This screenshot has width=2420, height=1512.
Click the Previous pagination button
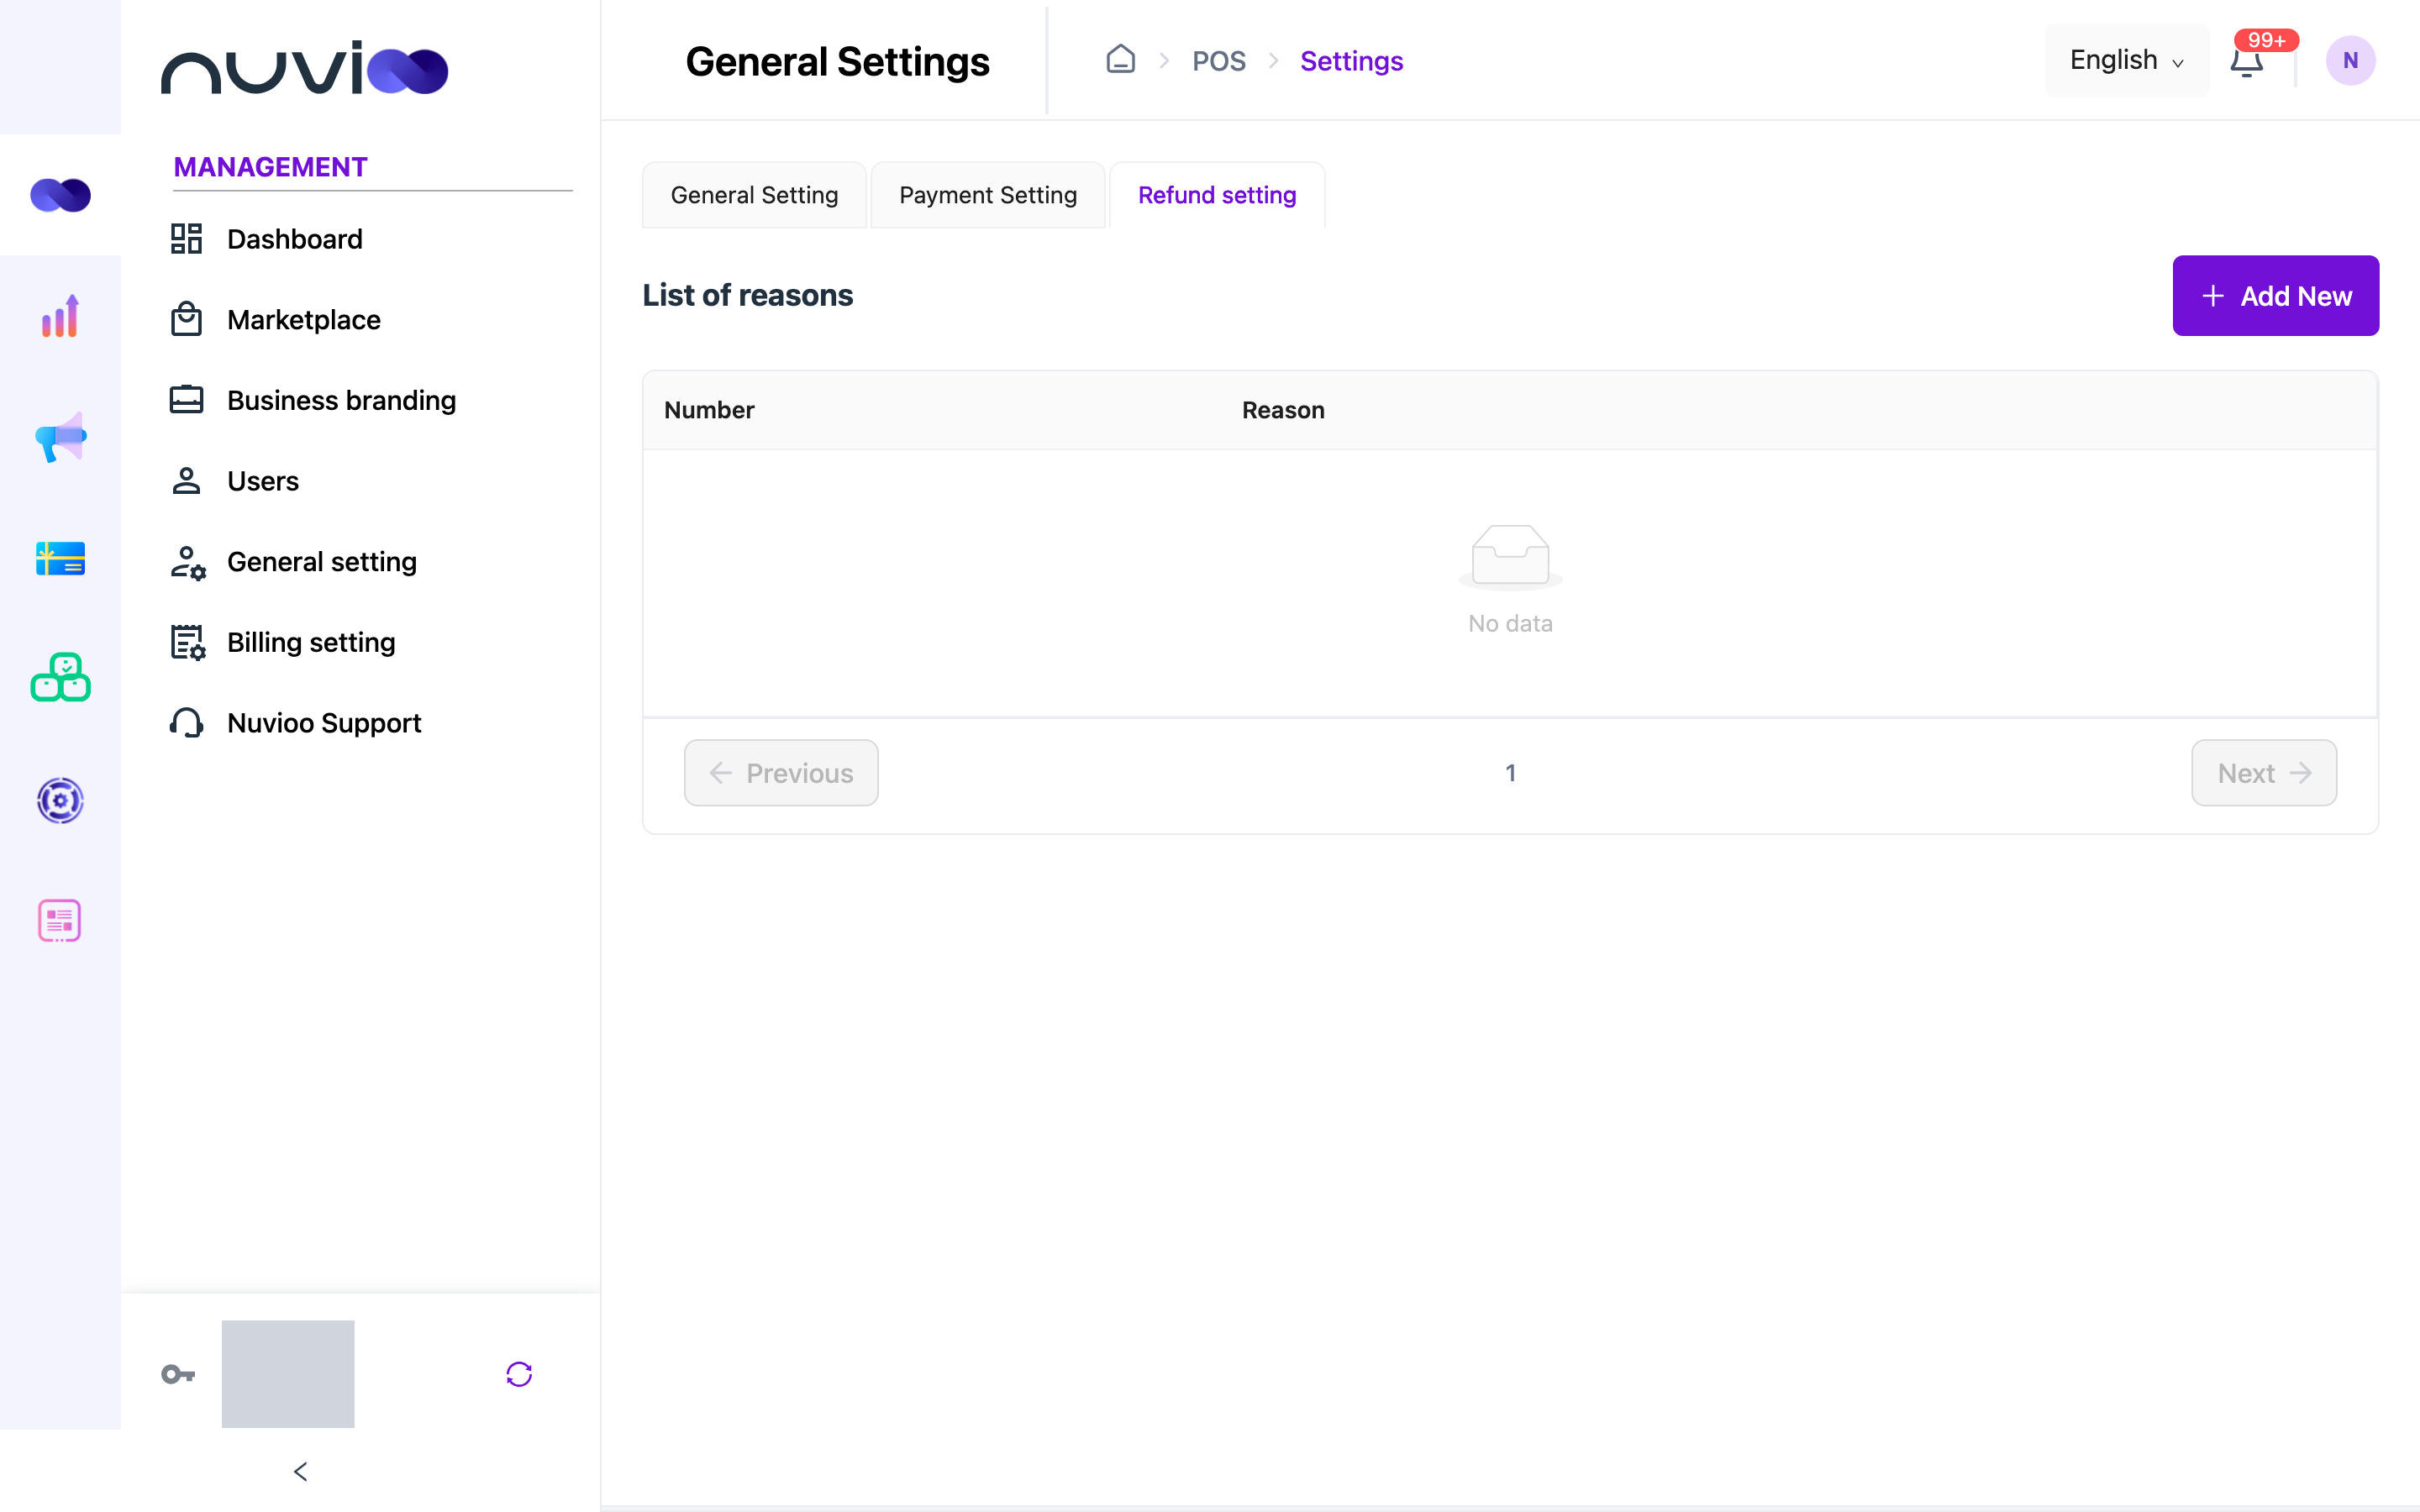[781, 773]
